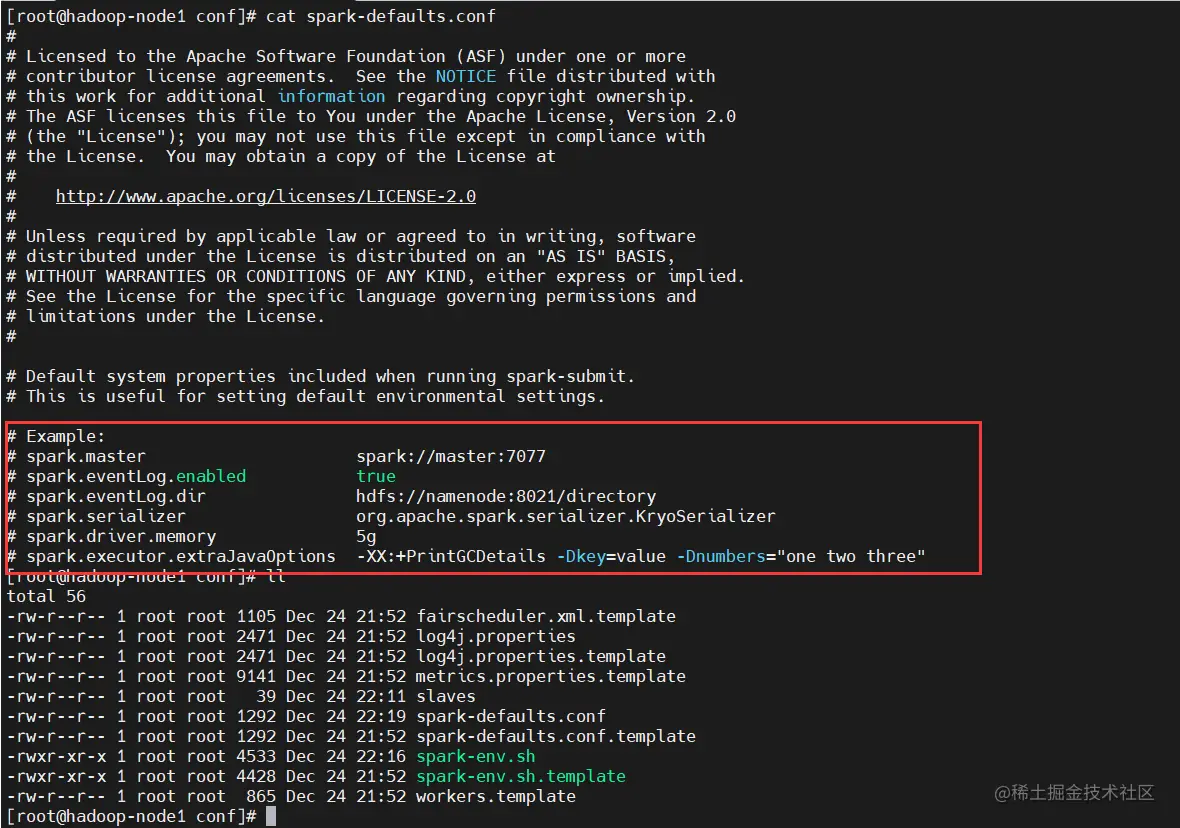1180x828 pixels.
Task: Click green spark-env.sh file name
Action: pos(476,756)
